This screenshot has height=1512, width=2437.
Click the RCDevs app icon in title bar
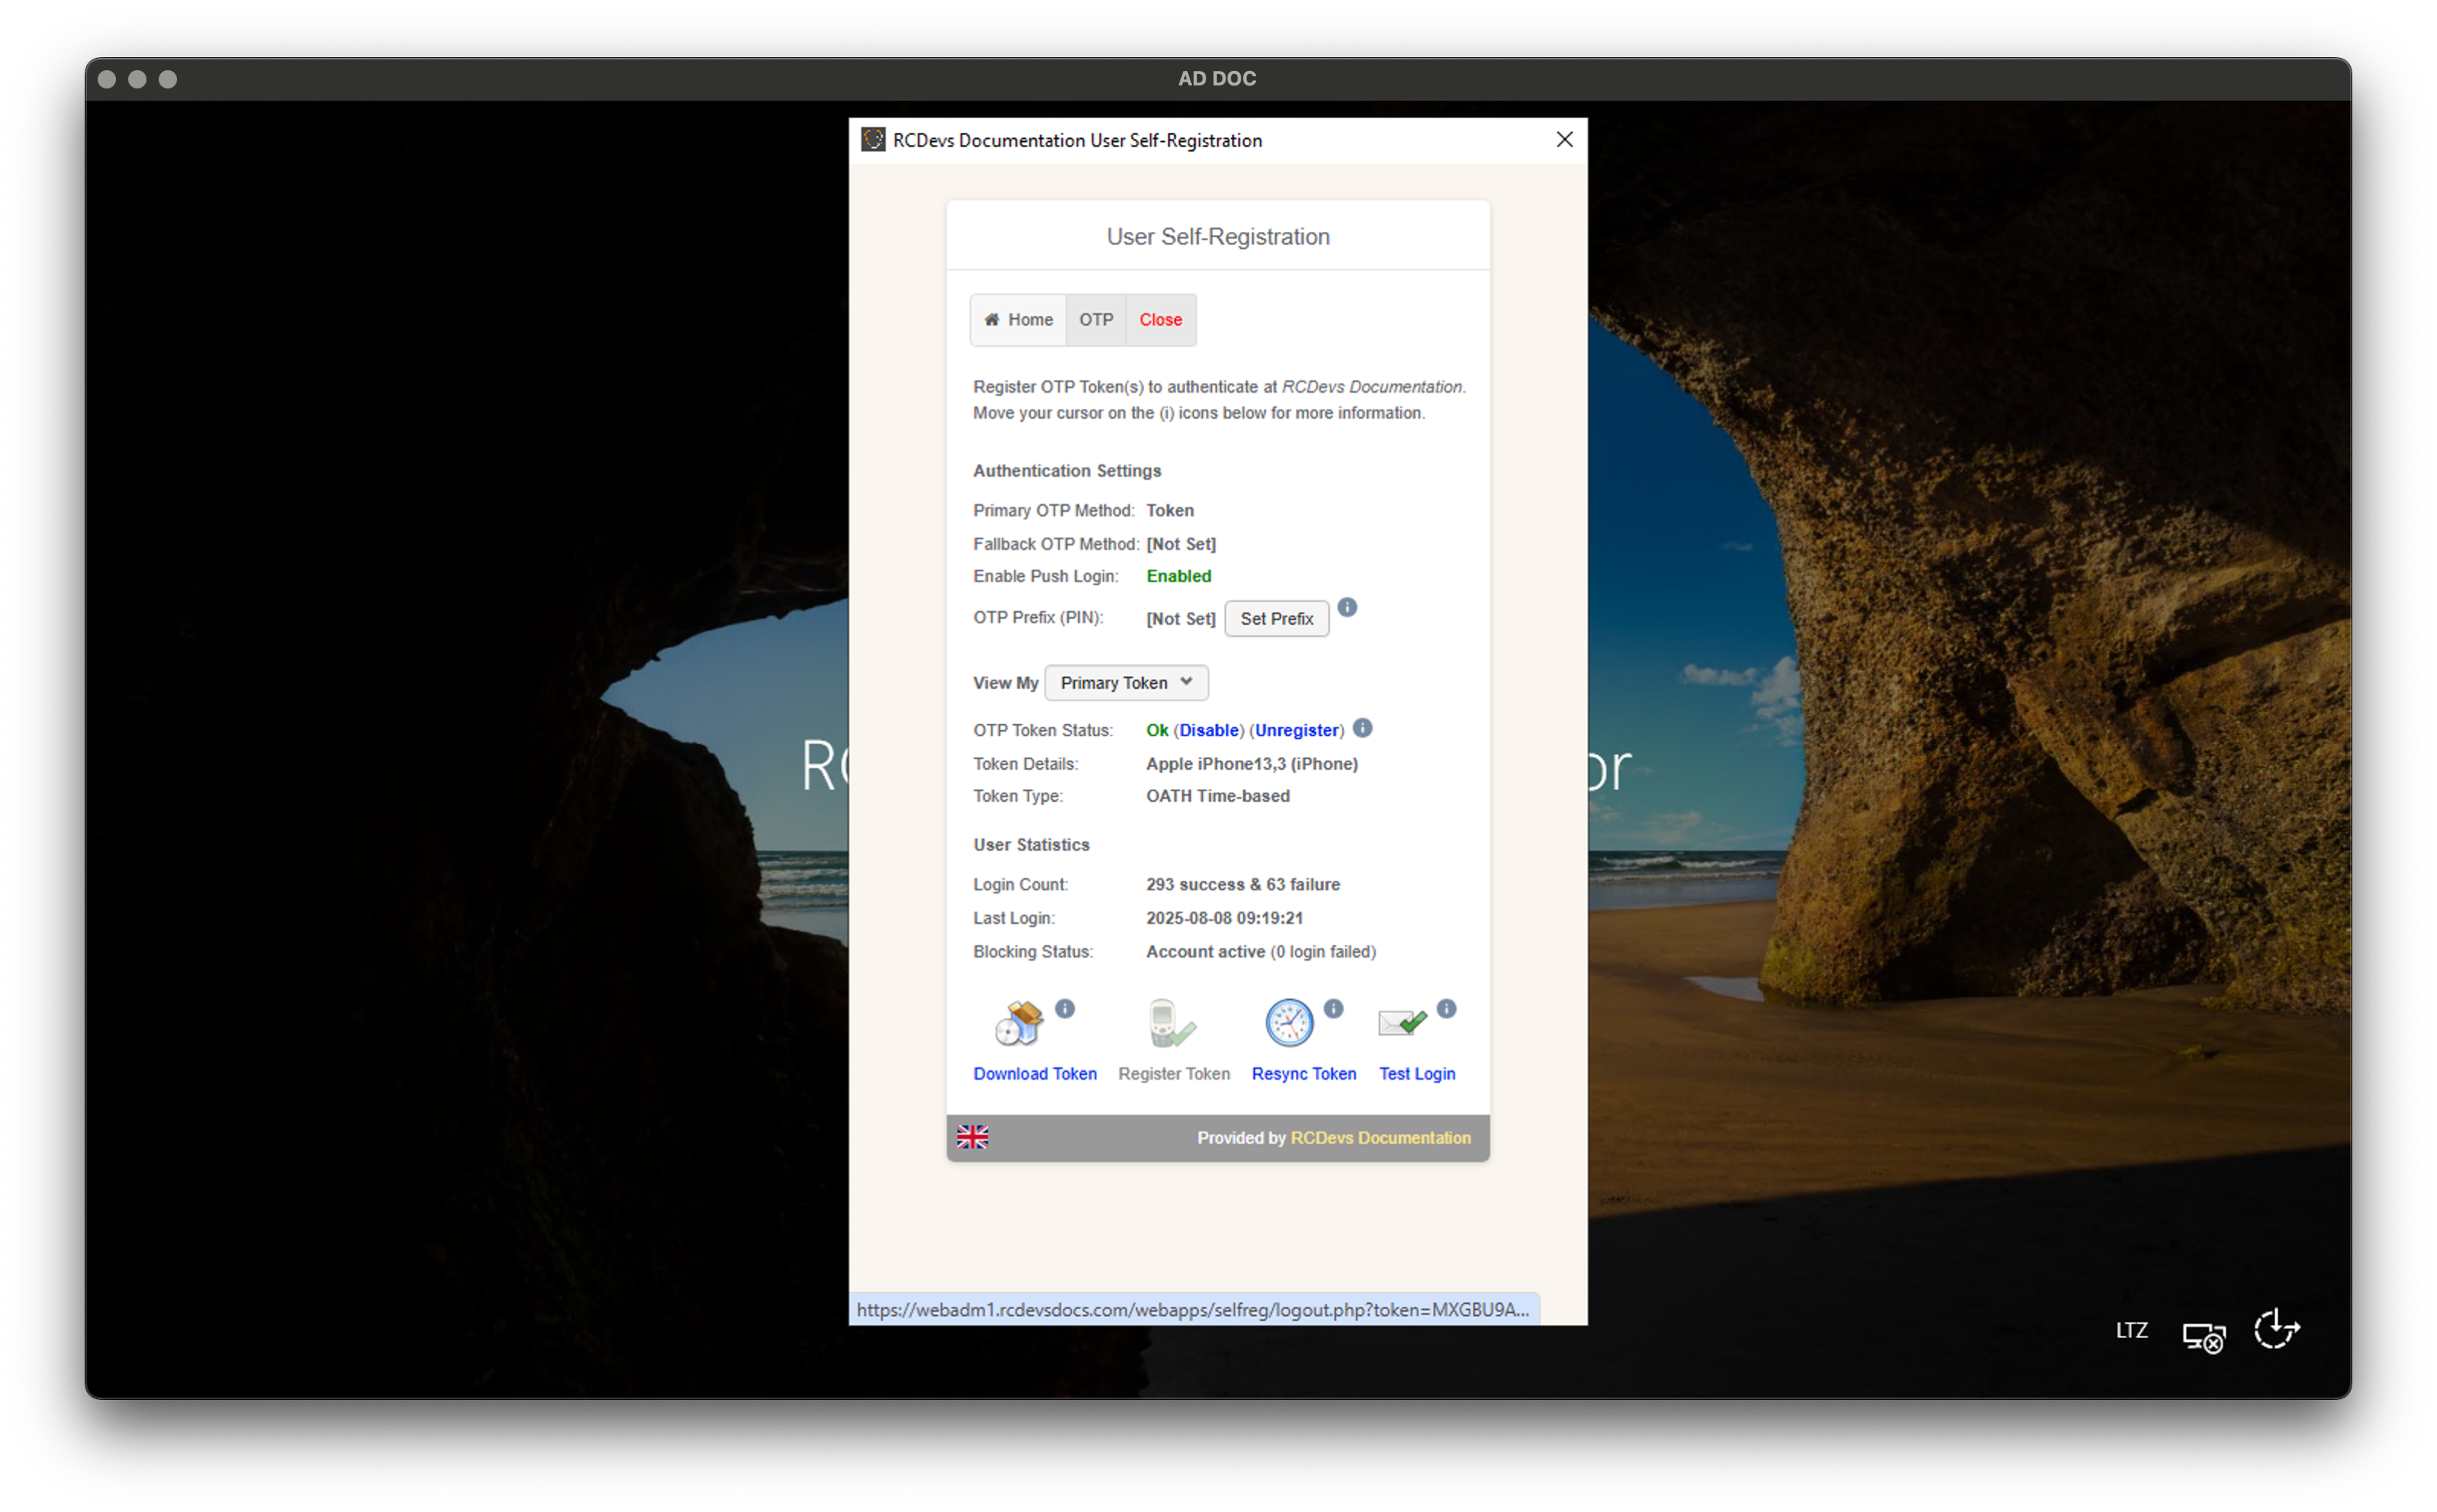pyautogui.click(x=873, y=139)
